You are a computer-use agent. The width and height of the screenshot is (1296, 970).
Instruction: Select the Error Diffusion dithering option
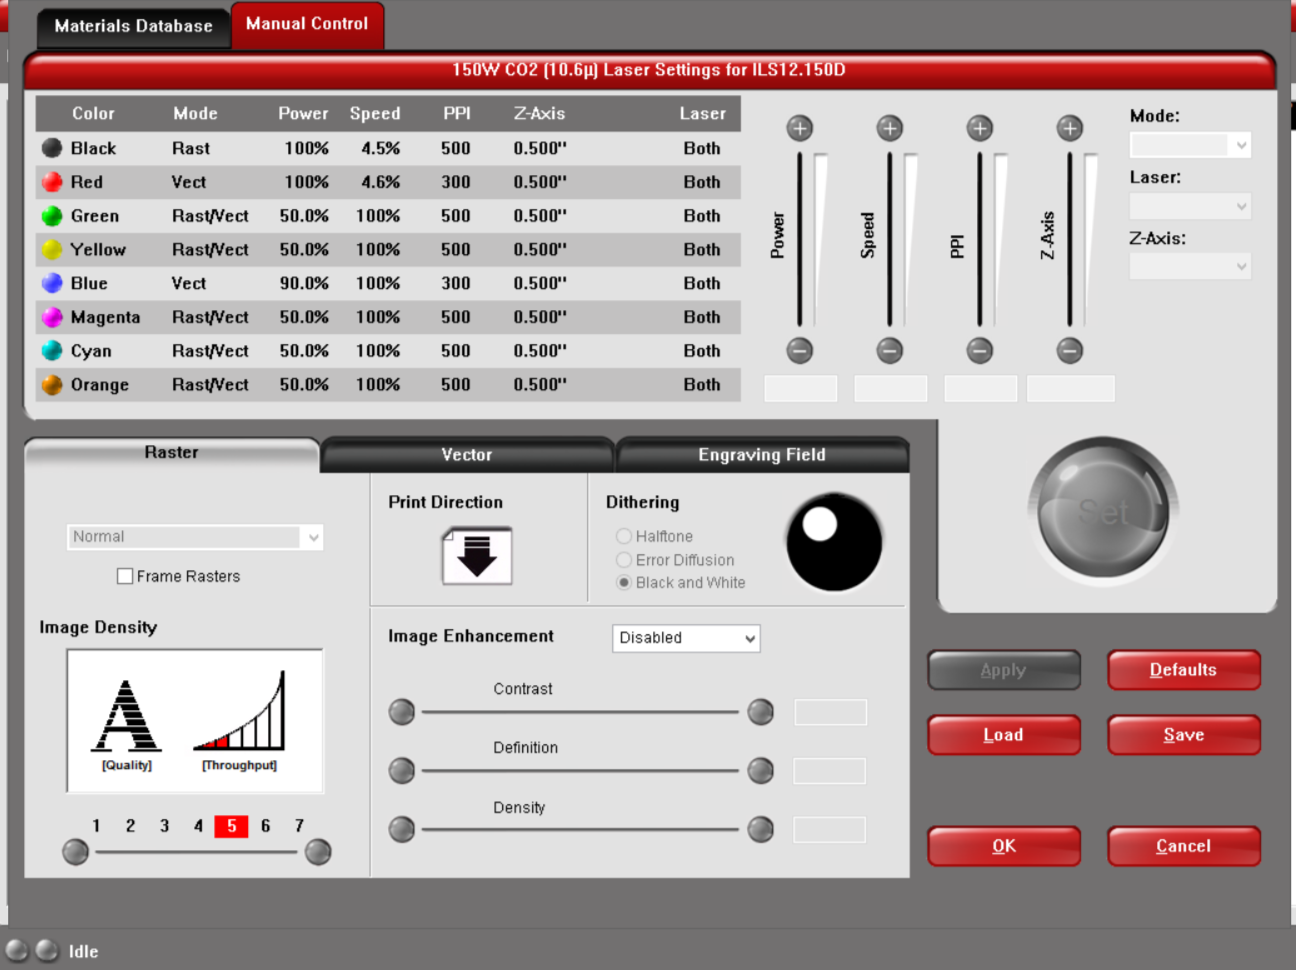tap(624, 560)
